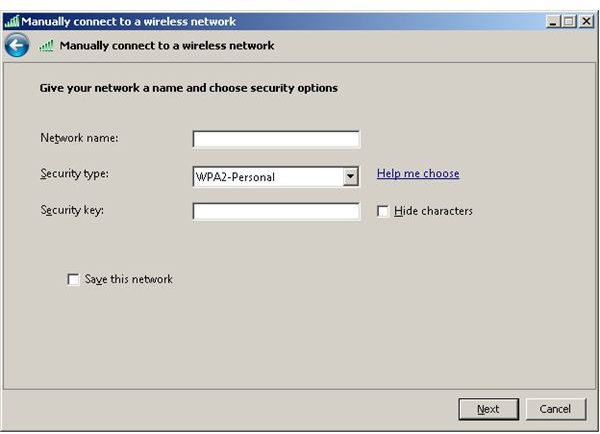Click the bold 'Give your network a name' heading
This screenshot has height=434, width=600.
click(189, 88)
